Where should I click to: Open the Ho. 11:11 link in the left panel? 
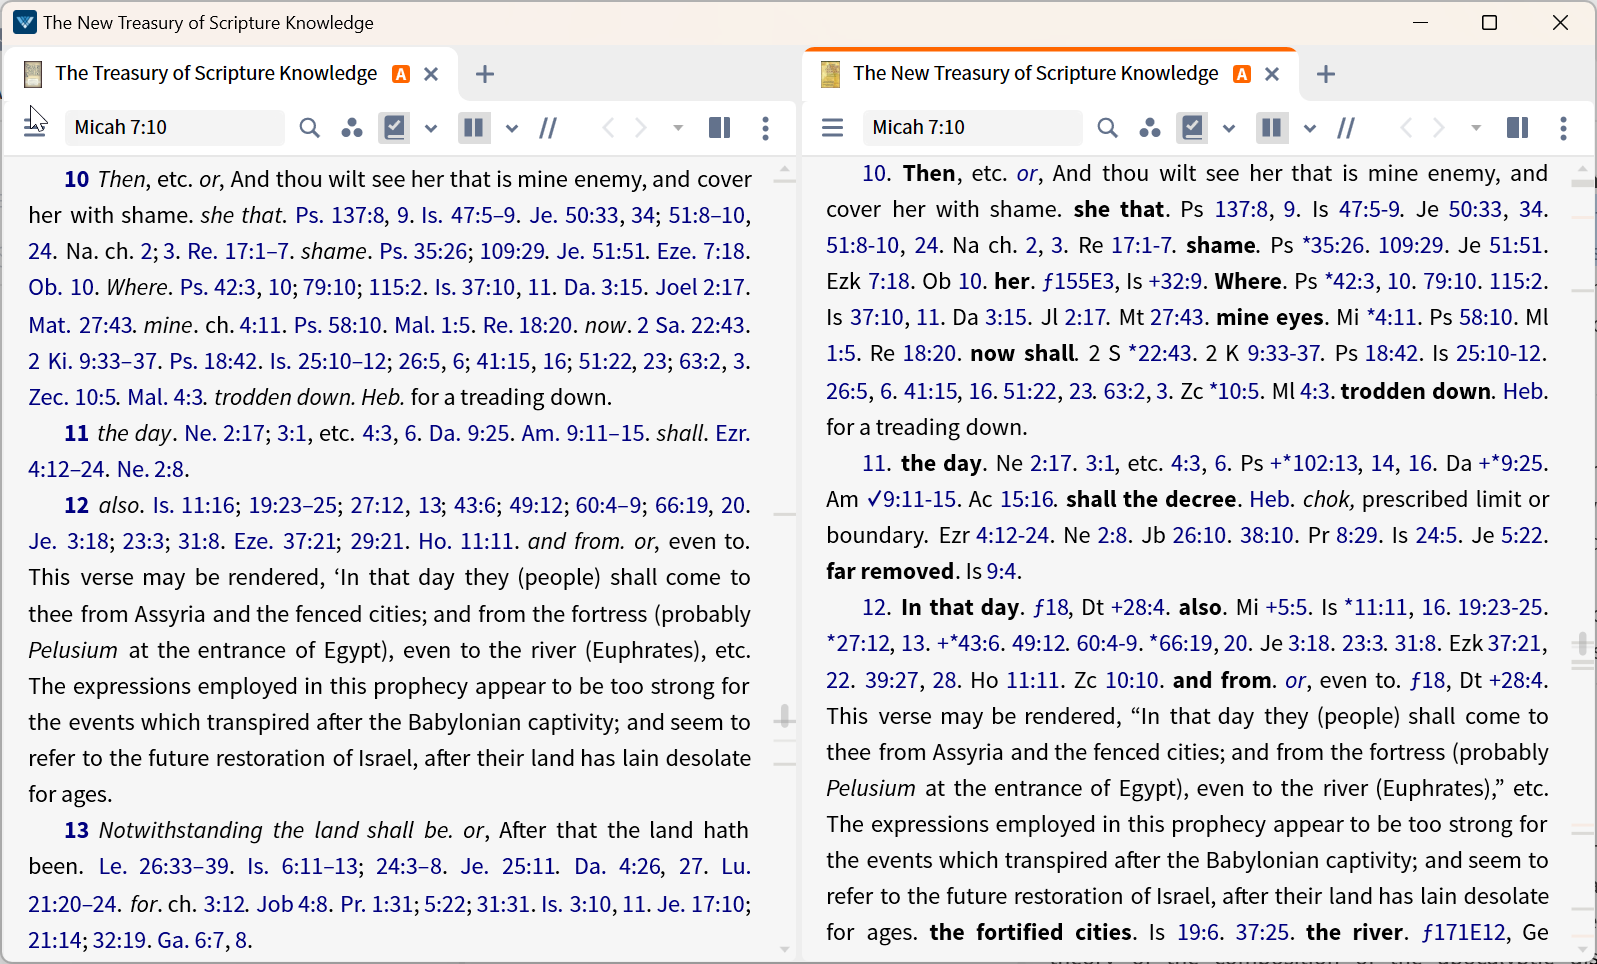467,541
